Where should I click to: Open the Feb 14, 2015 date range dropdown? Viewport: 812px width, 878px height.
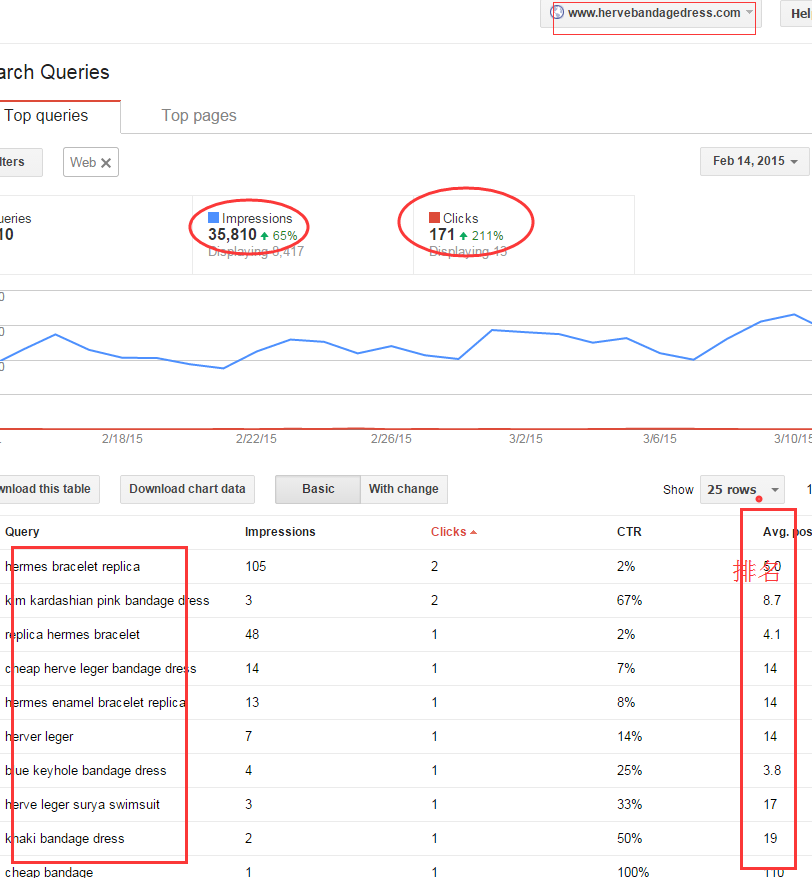[x=755, y=161]
